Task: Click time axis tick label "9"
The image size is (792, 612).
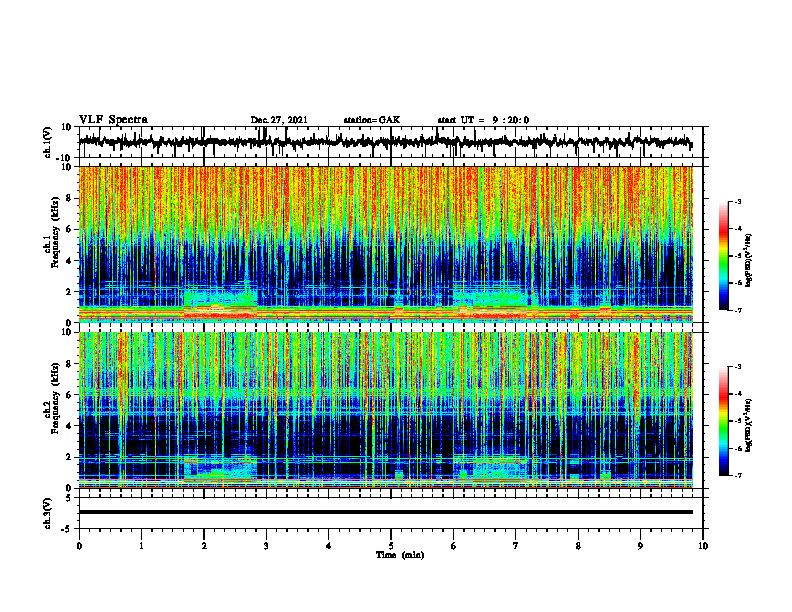Action: pos(640,546)
